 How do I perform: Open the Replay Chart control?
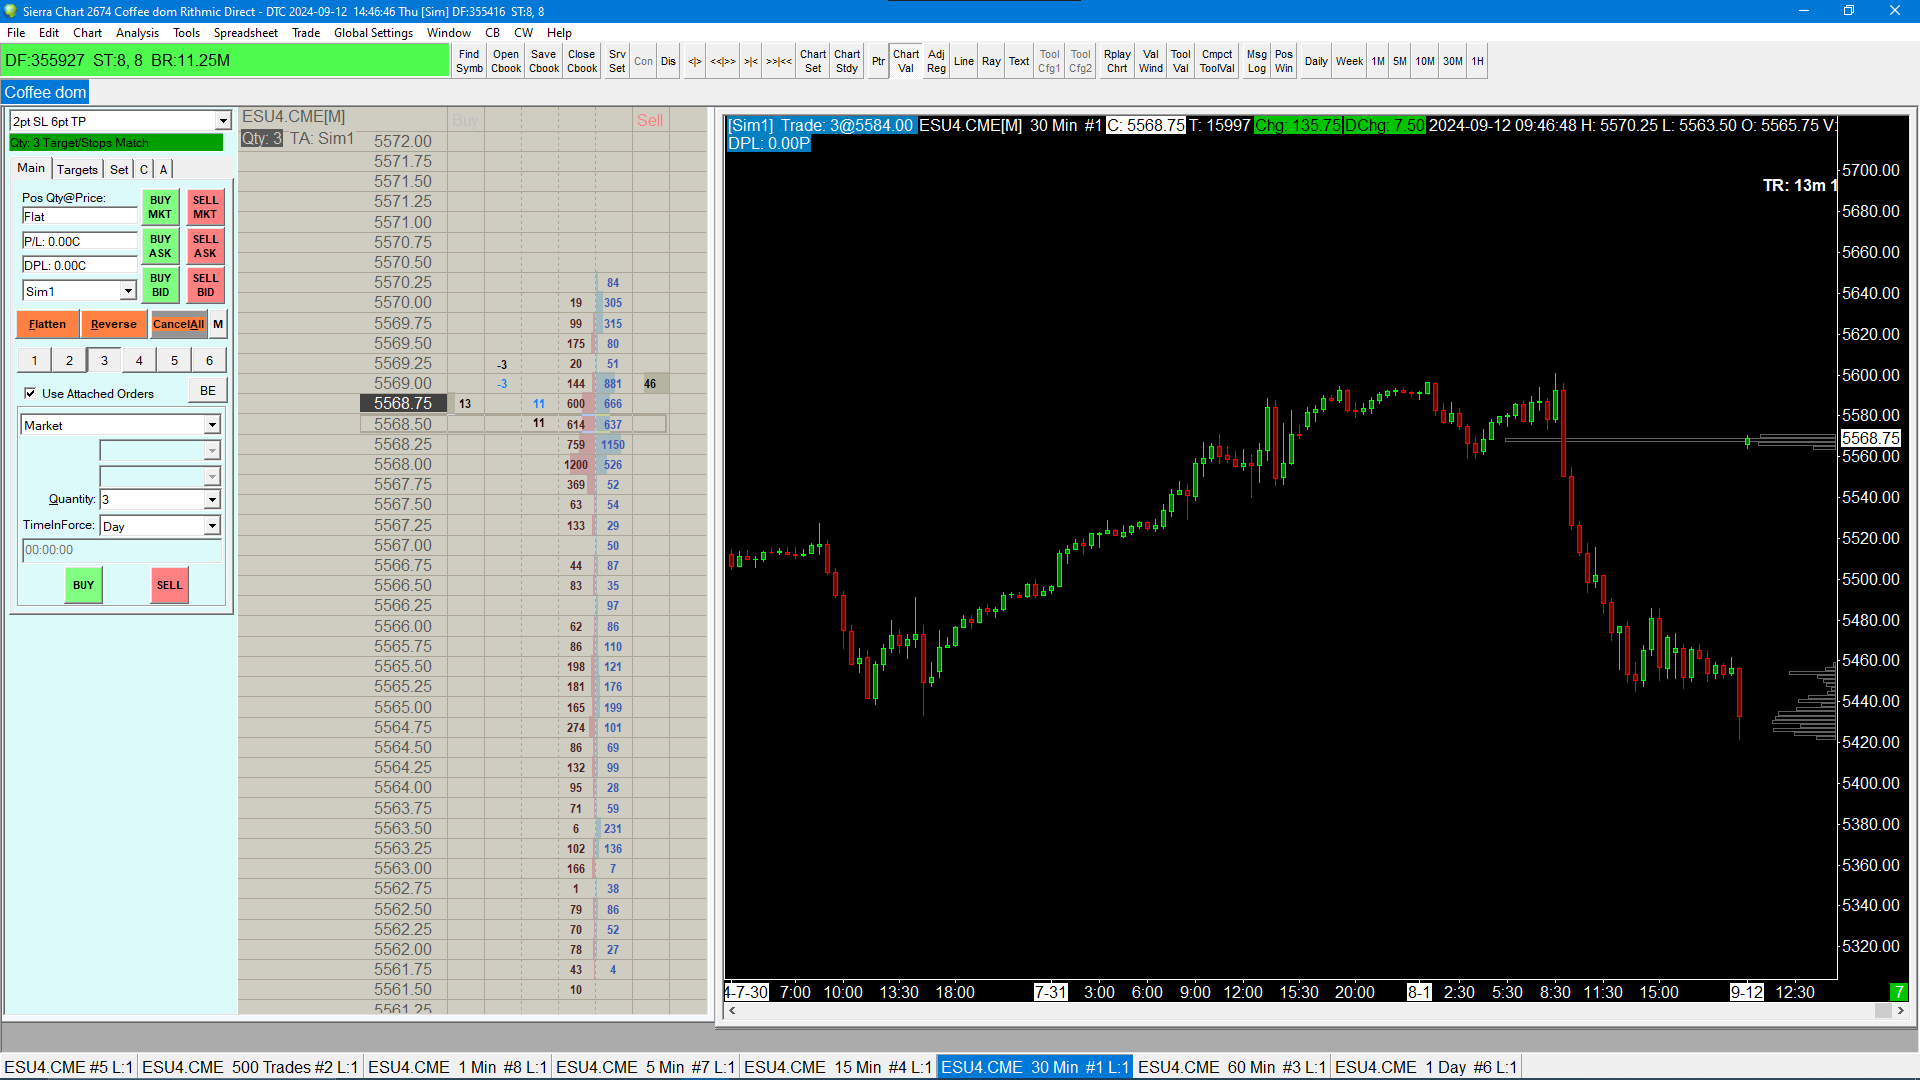[1116, 61]
